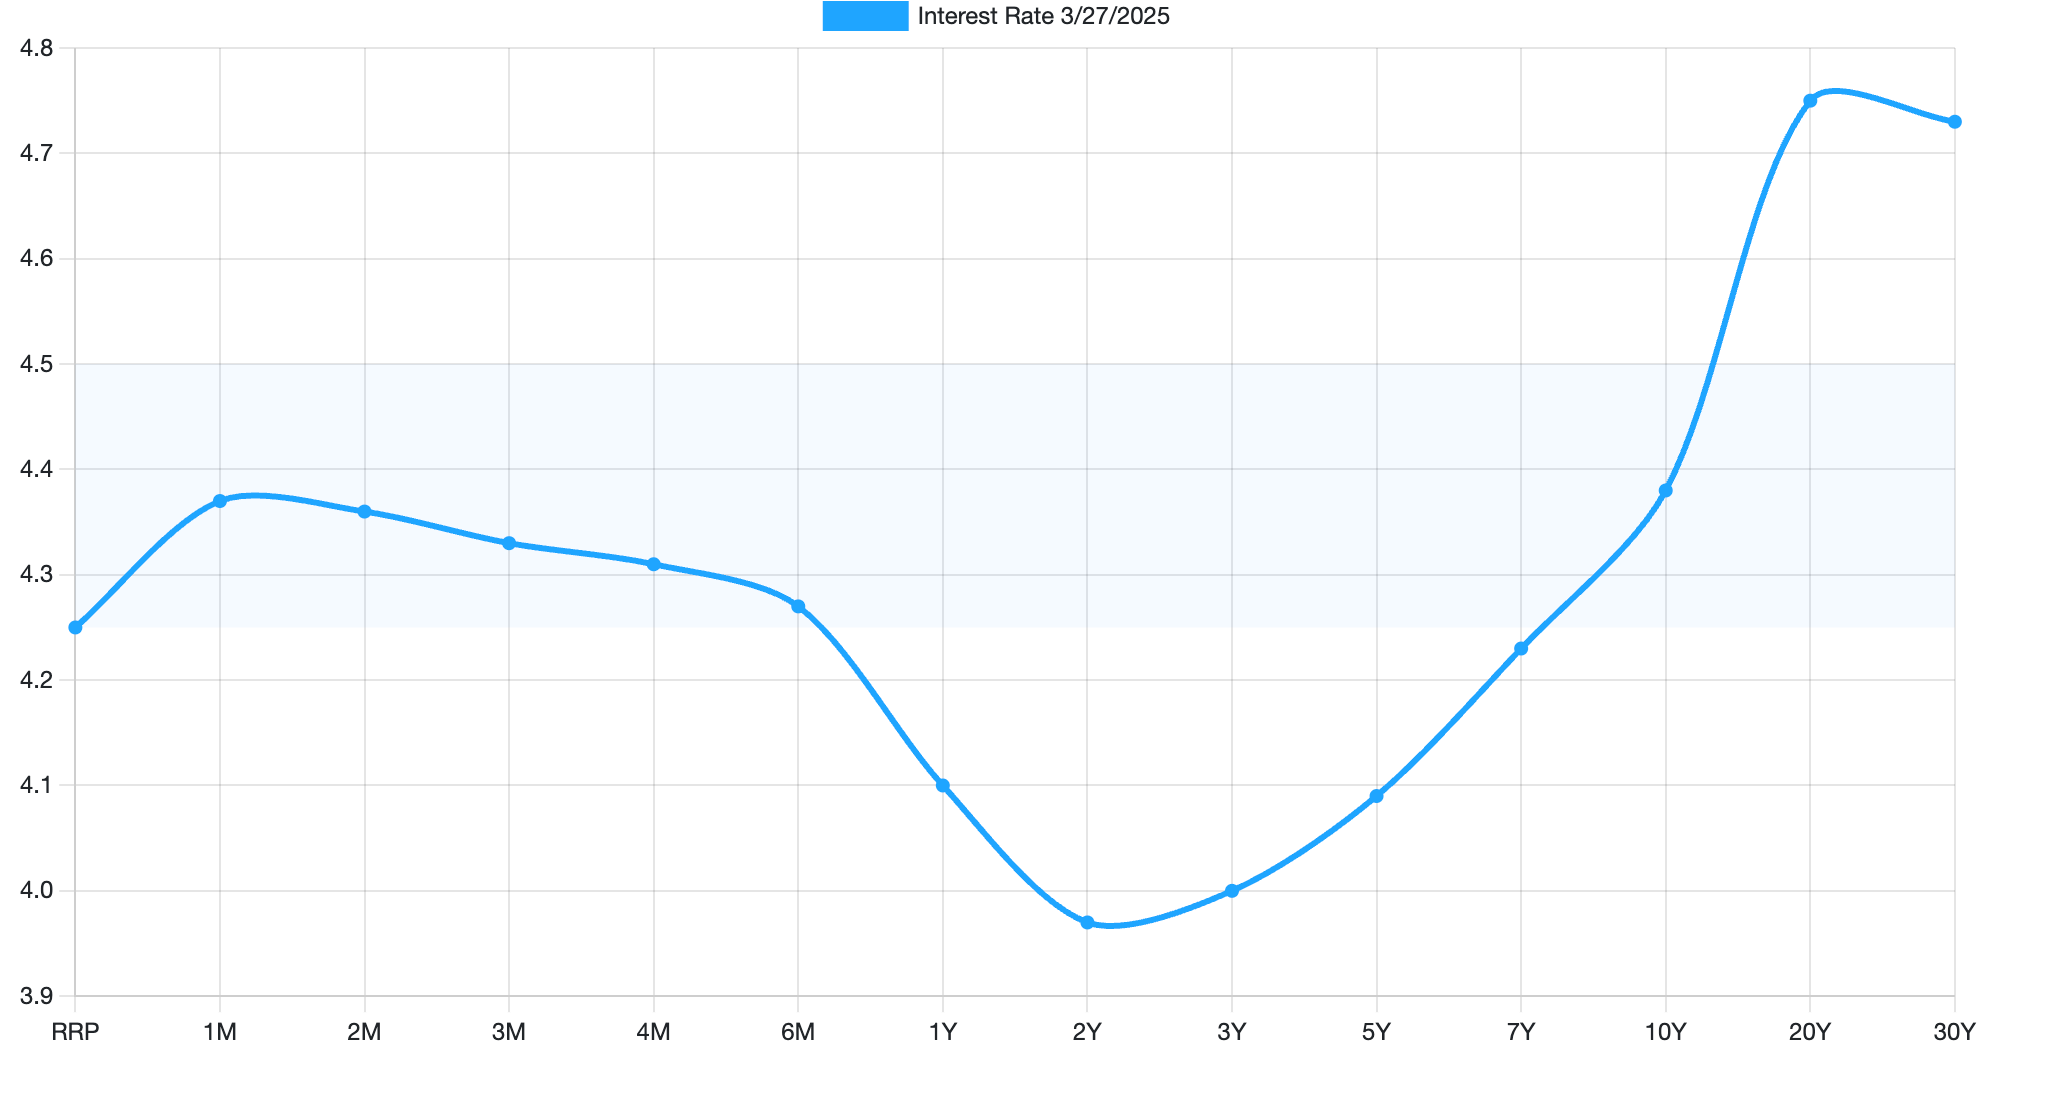Screen dimensions: 2050x1104
Task: Click the 5Y data point
Action: (1376, 796)
